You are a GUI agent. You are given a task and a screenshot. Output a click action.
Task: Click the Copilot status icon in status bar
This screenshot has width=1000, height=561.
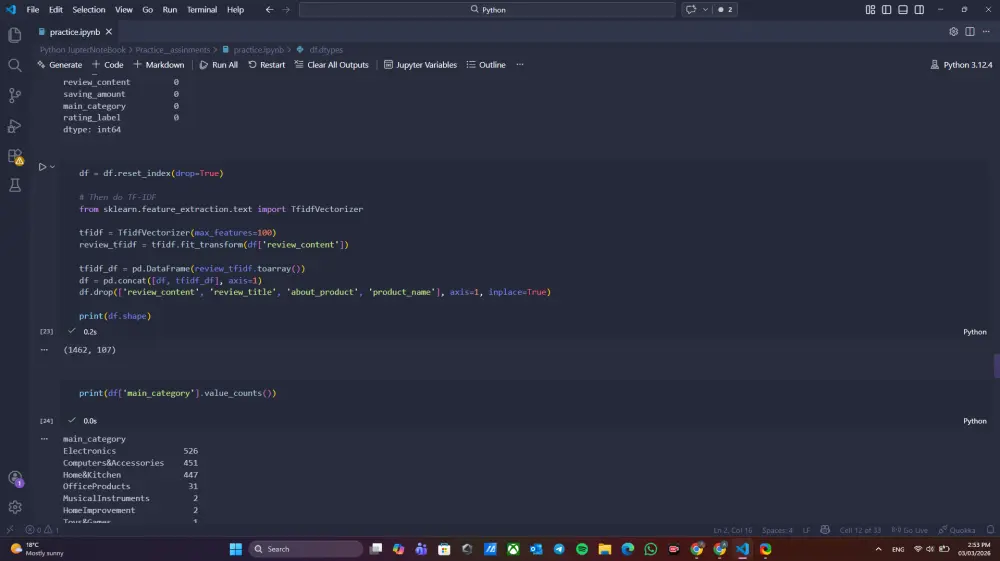825,530
